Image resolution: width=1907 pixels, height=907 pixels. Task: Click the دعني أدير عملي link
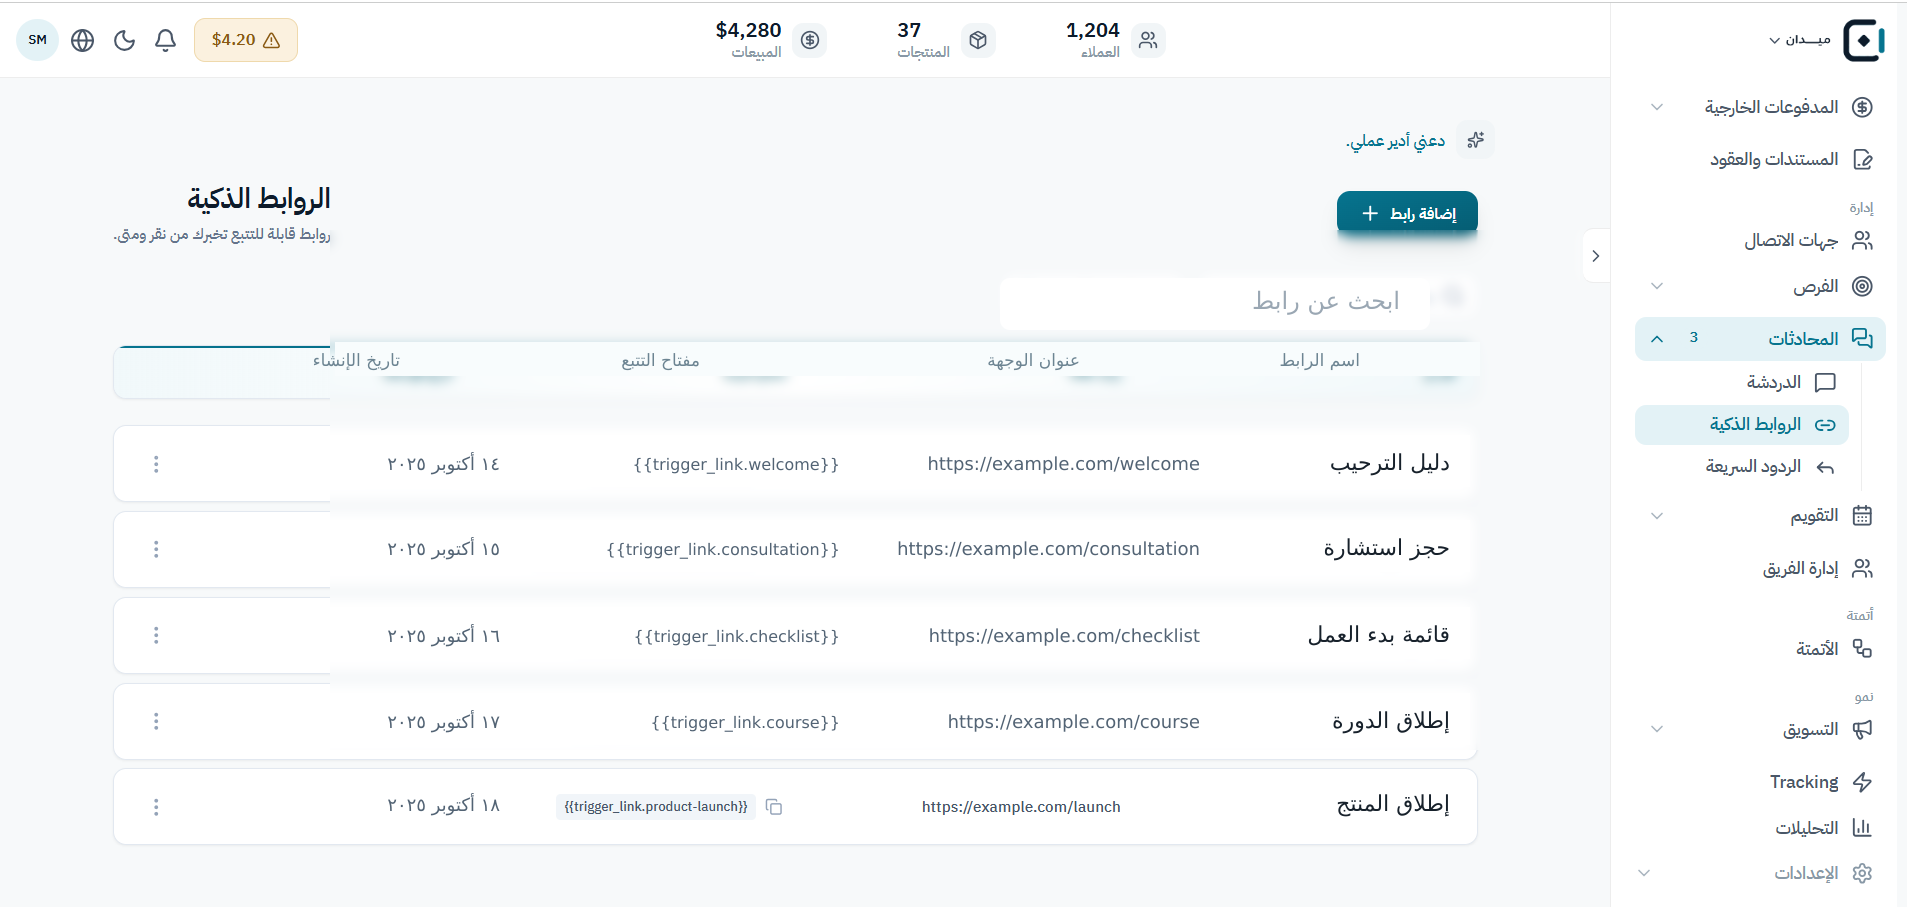[x=1395, y=141]
